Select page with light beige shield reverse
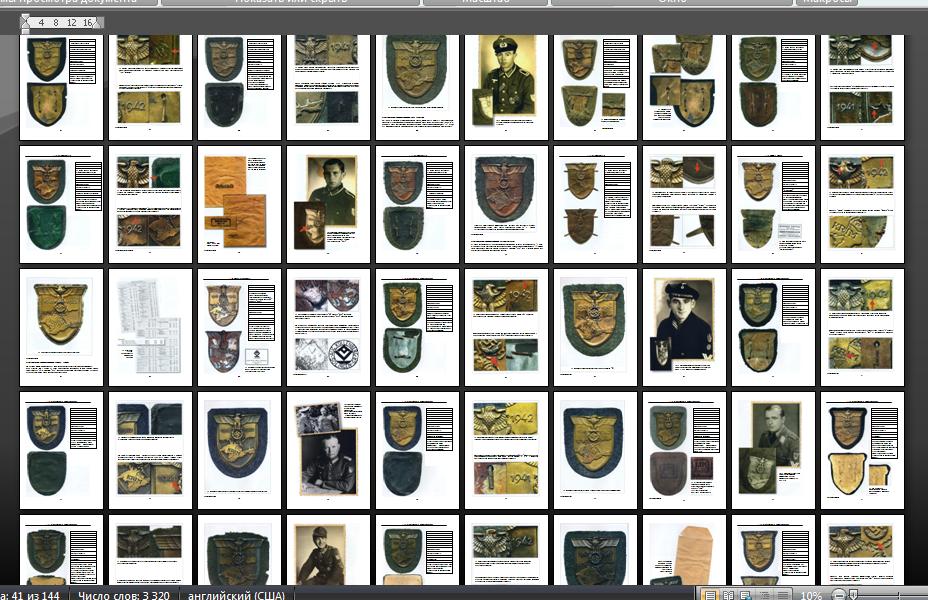The height and width of the screenshot is (600, 928). click(x=862, y=450)
